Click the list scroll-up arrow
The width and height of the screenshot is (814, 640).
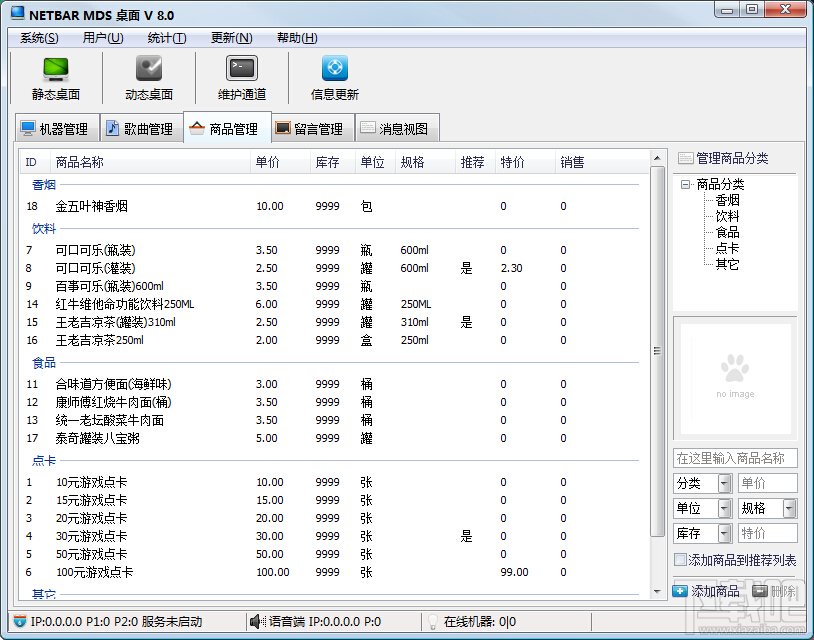[657, 158]
